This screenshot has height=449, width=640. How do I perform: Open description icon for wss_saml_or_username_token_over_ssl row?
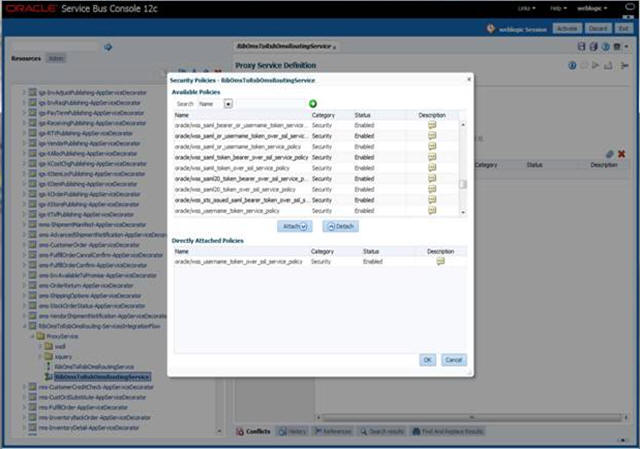pyautogui.click(x=432, y=136)
